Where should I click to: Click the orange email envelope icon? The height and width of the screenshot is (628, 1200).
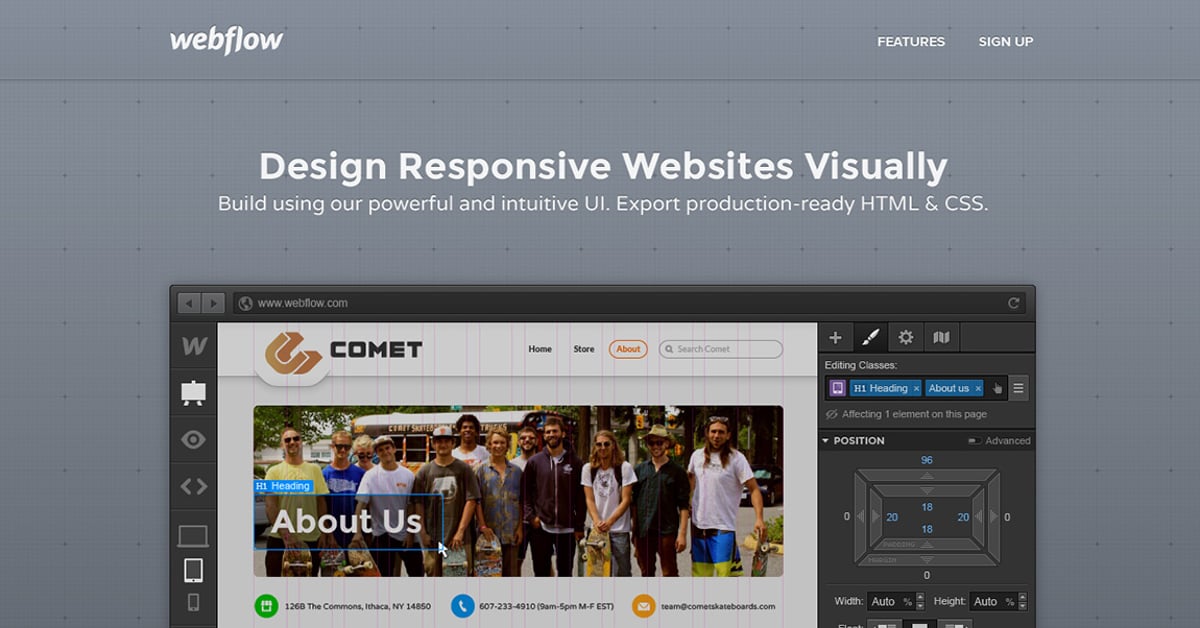point(644,606)
